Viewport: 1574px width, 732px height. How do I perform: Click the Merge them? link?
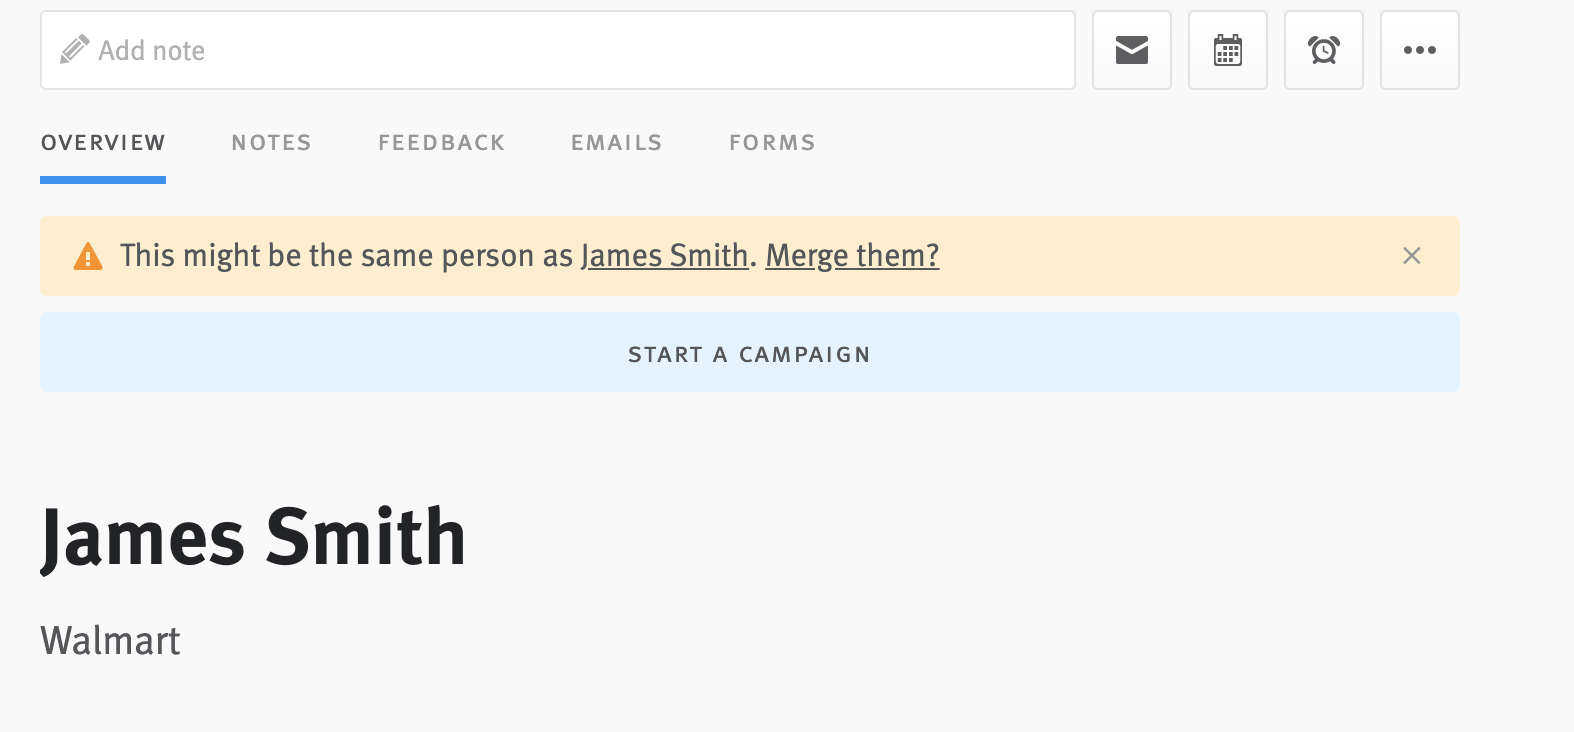coord(852,256)
